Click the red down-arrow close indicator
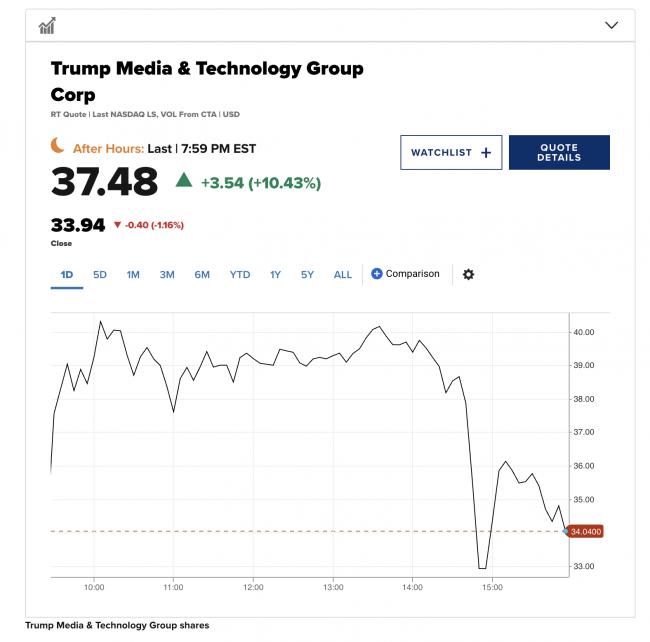The height and width of the screenshot is (642, 650). point(117,225)
